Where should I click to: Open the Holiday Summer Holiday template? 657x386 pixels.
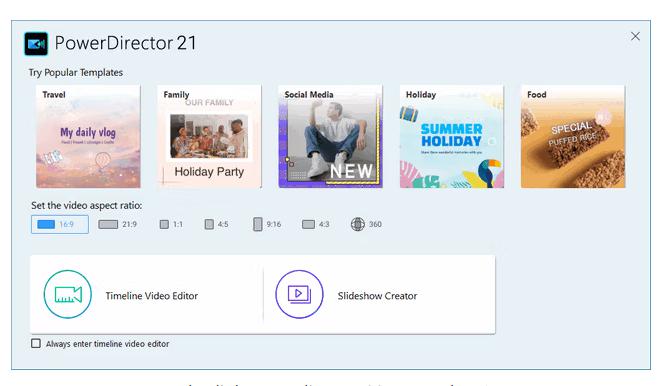(x=452, y=137)
